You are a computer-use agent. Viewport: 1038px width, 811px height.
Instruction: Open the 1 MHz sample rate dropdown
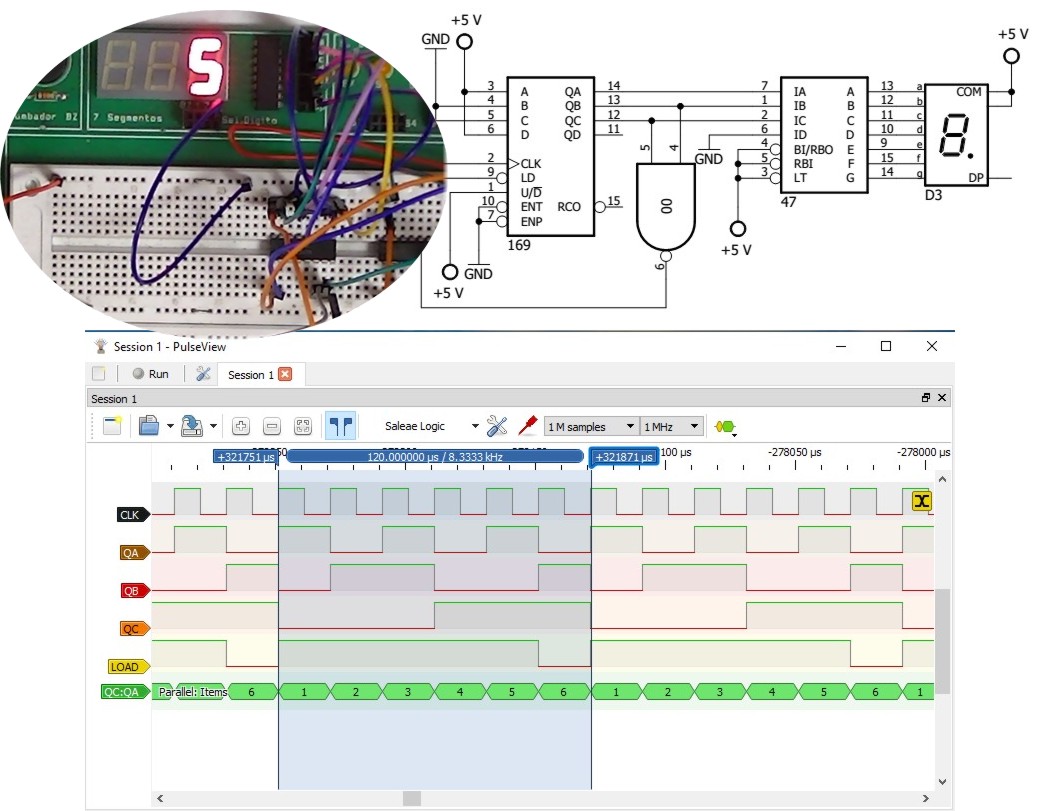point(672,427)
